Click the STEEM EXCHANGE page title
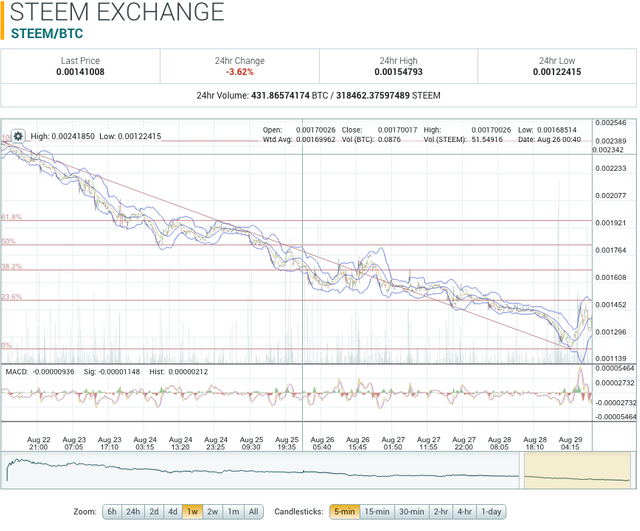Viewport: 640px width, 531px height. coord(117,11)
